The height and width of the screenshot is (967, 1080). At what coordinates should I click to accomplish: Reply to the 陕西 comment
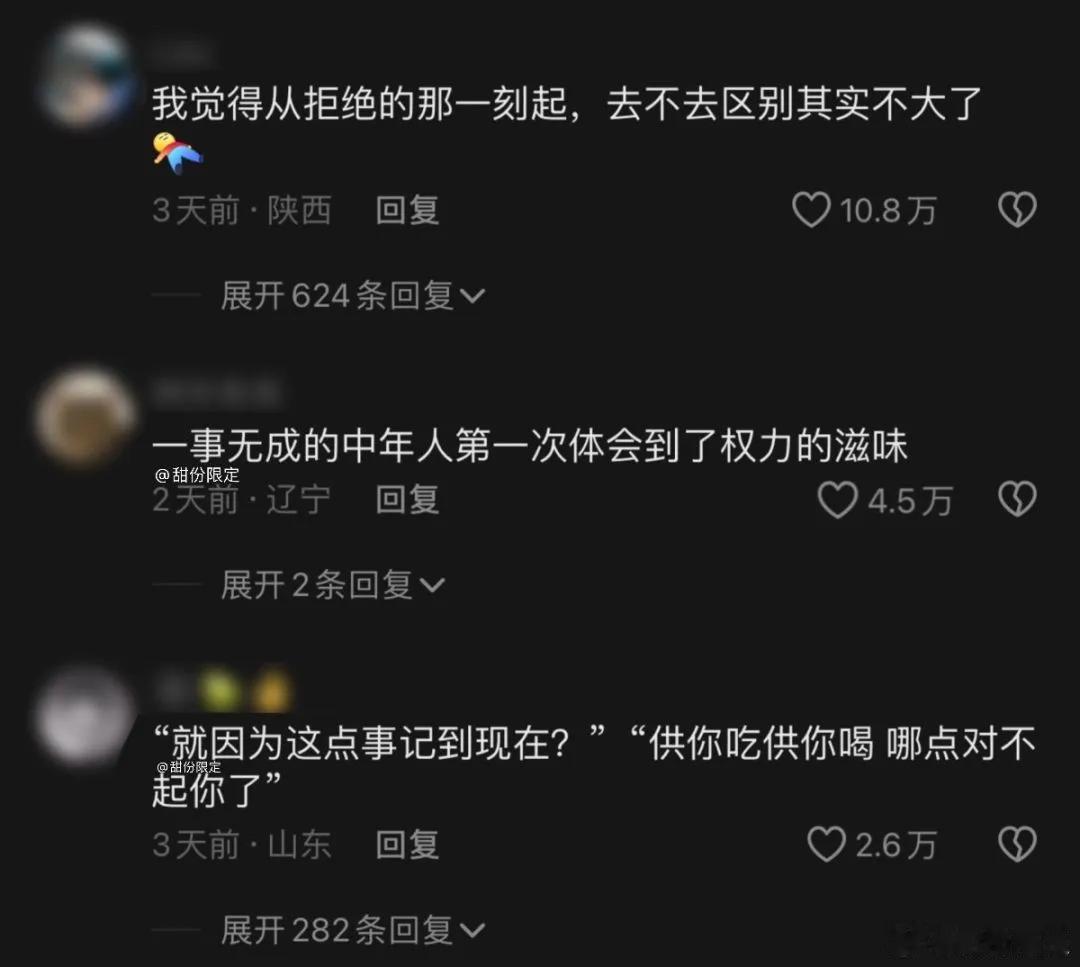pyautogui.click(x=407, y=210)
